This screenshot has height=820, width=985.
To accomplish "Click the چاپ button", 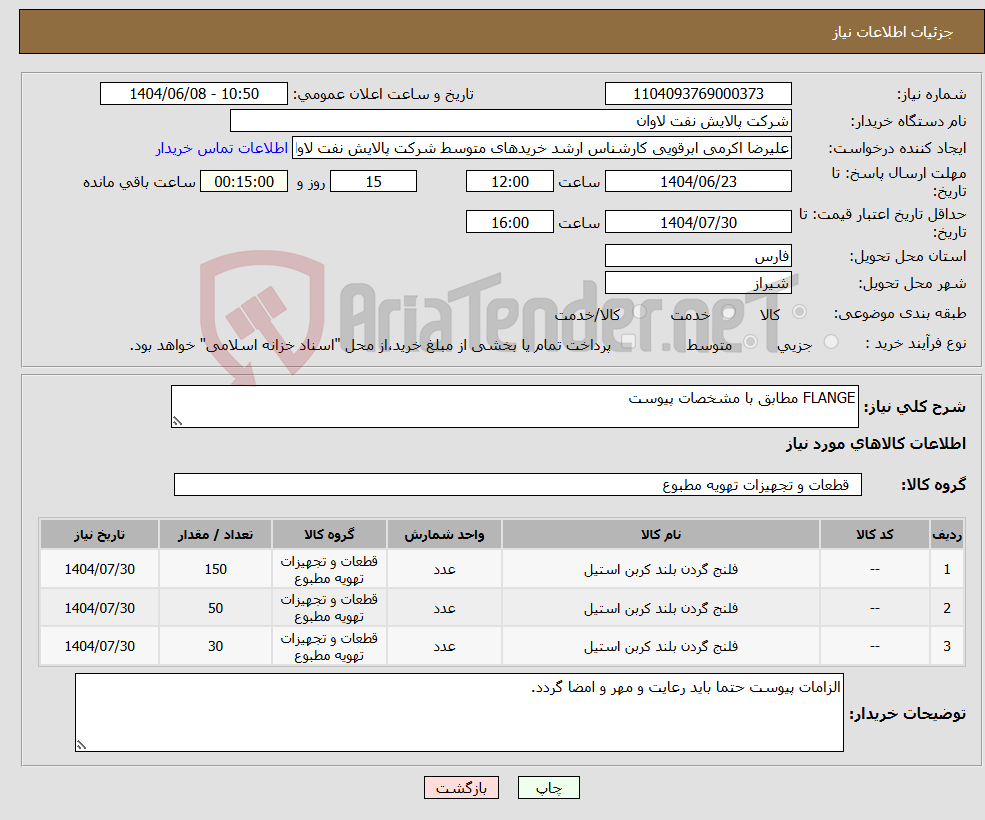I will coord(548,787).
